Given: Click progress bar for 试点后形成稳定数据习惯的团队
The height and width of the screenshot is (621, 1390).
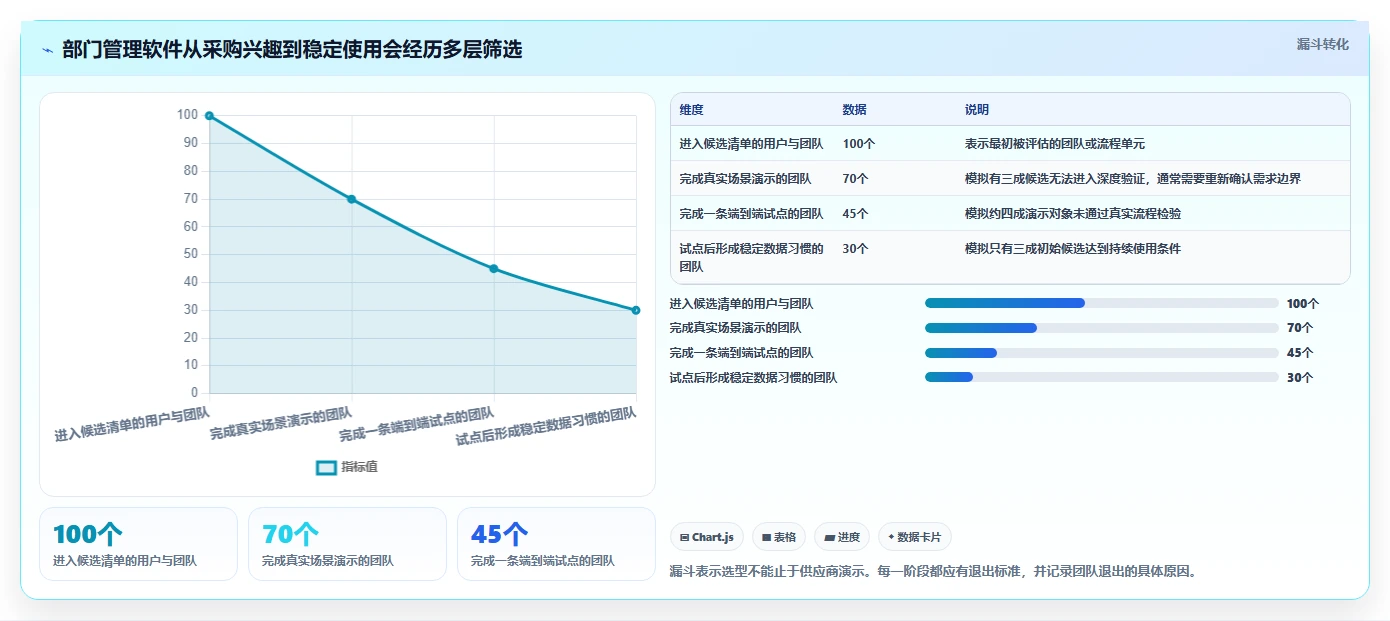Looking at the screenshot, I should (1102, 377).
